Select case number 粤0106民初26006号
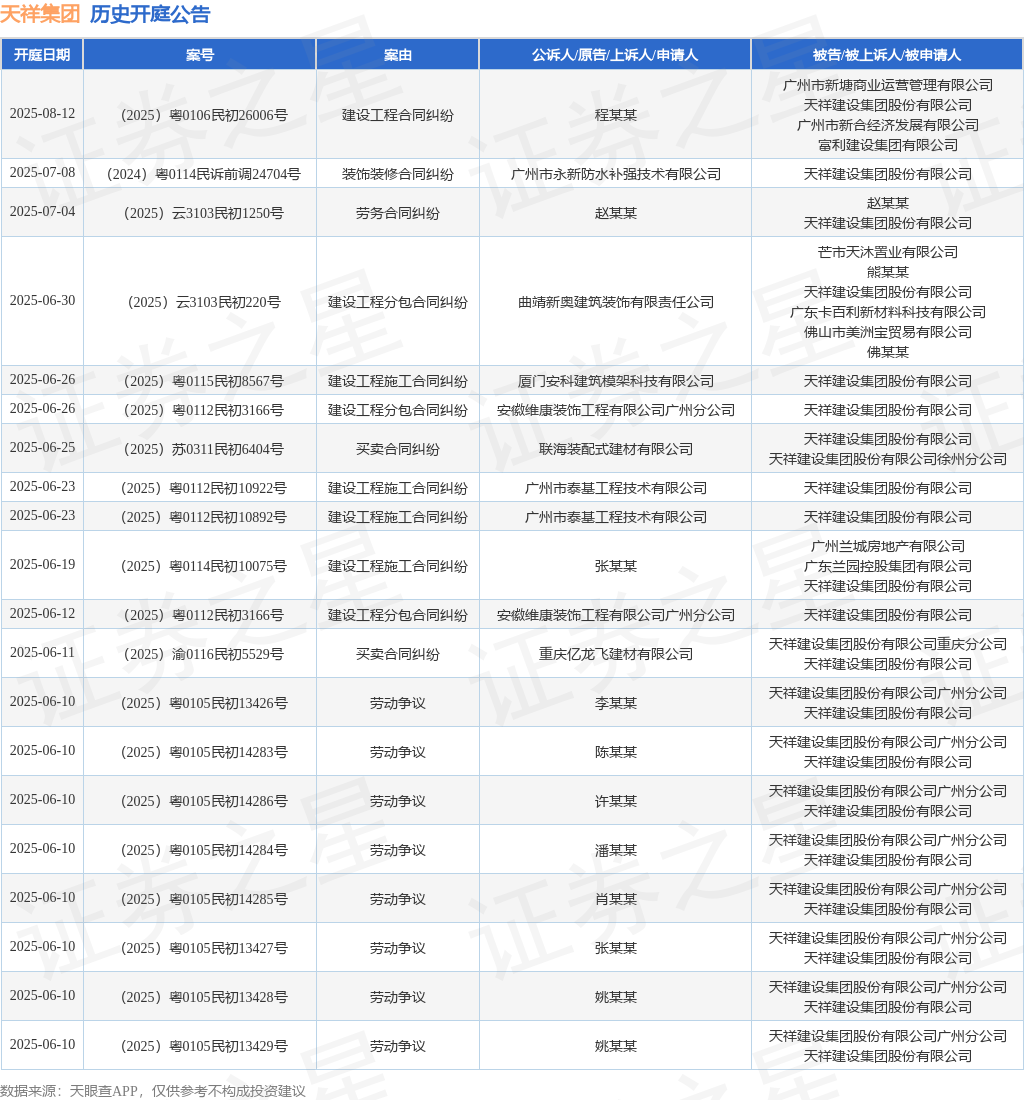Screen dimensions: 1024x1100 coord(204,115)
